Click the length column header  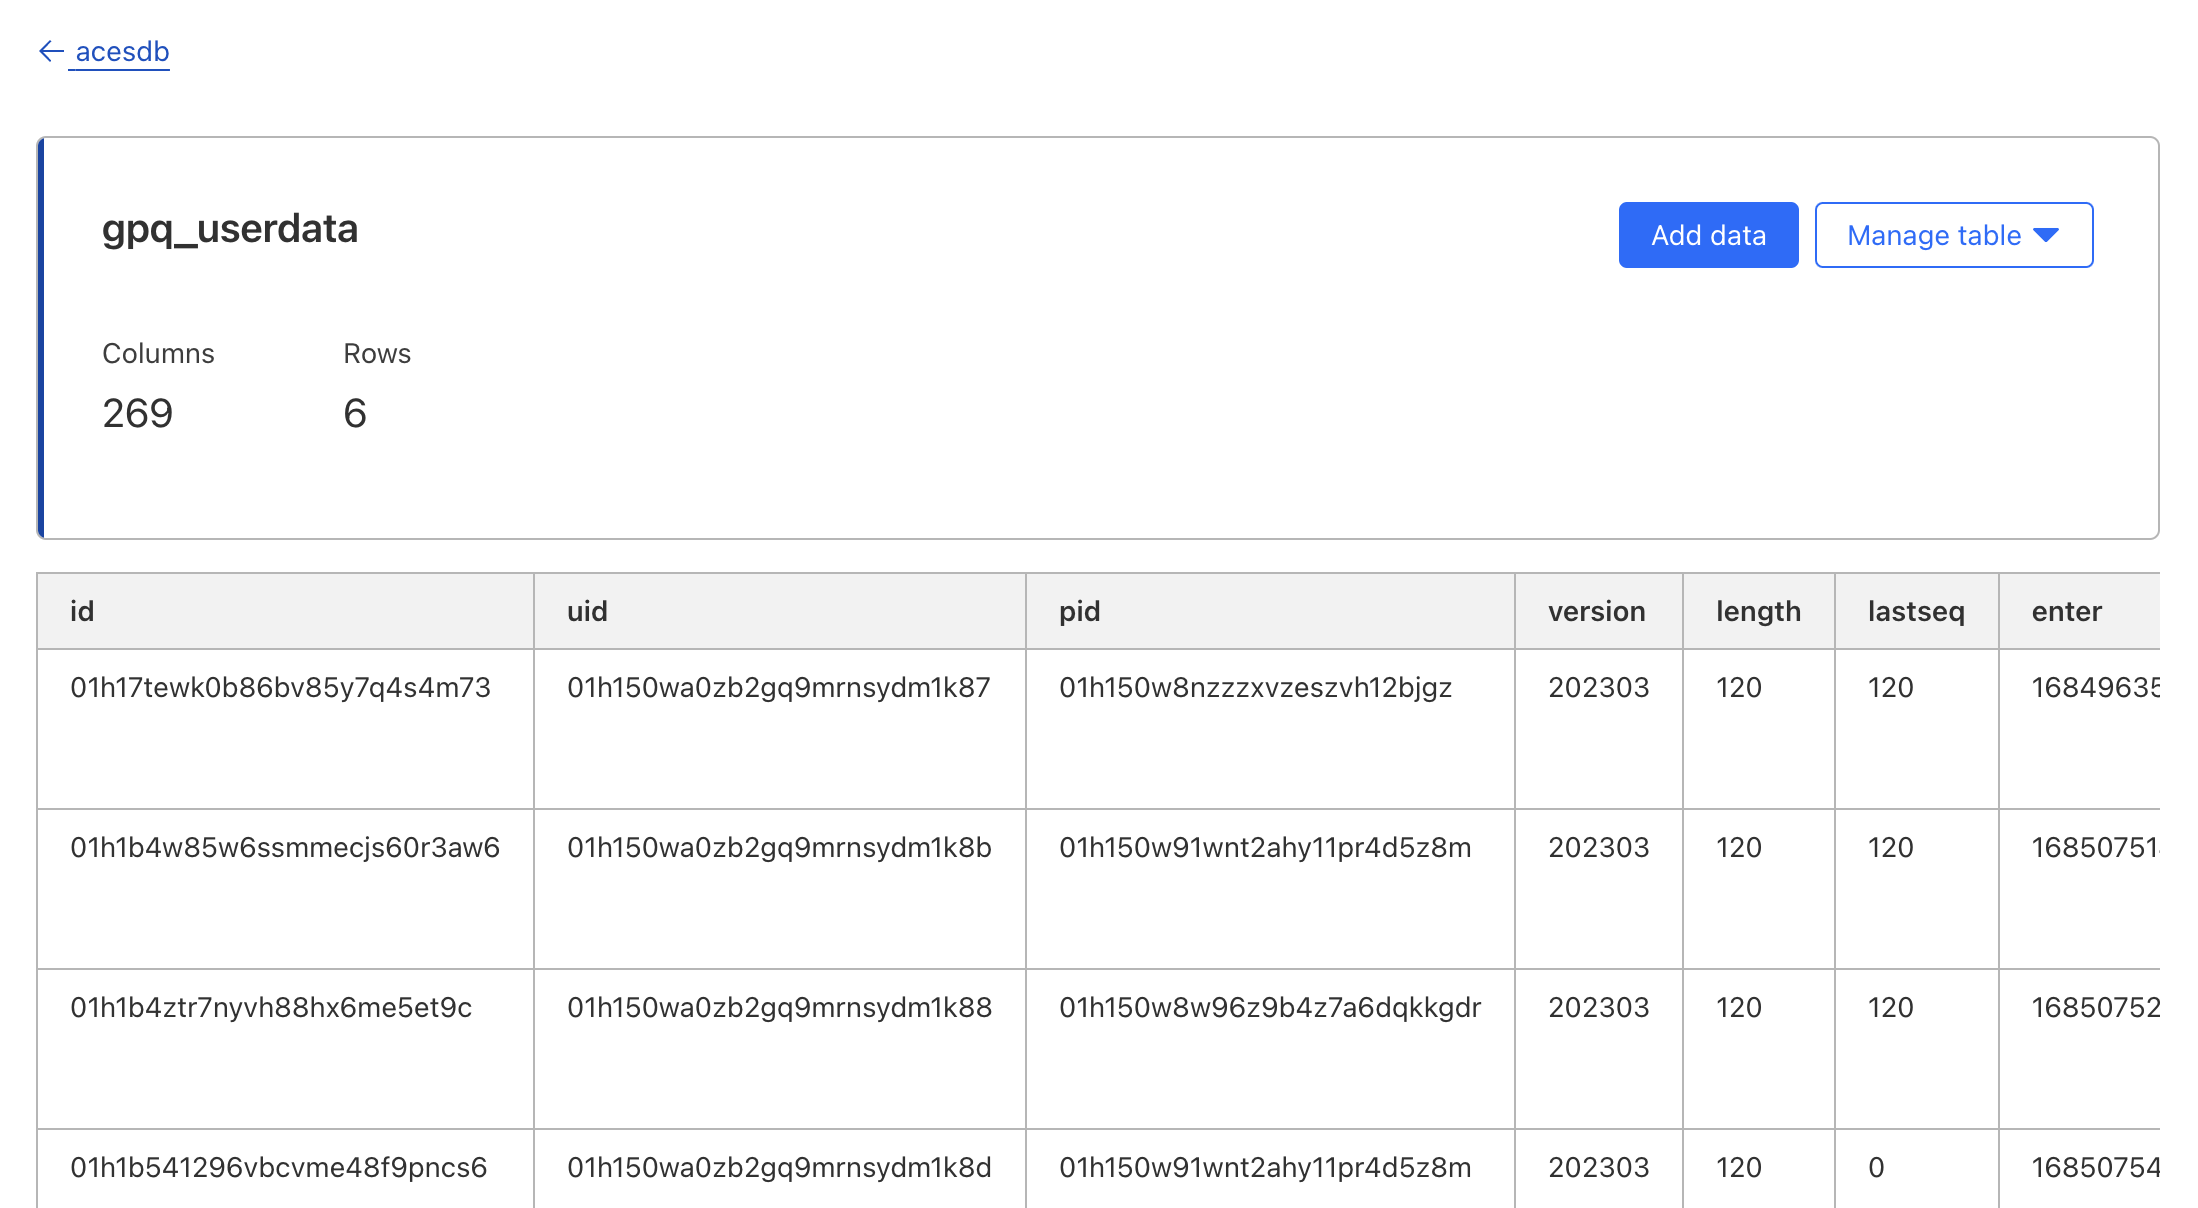(x=1758, y=611)
